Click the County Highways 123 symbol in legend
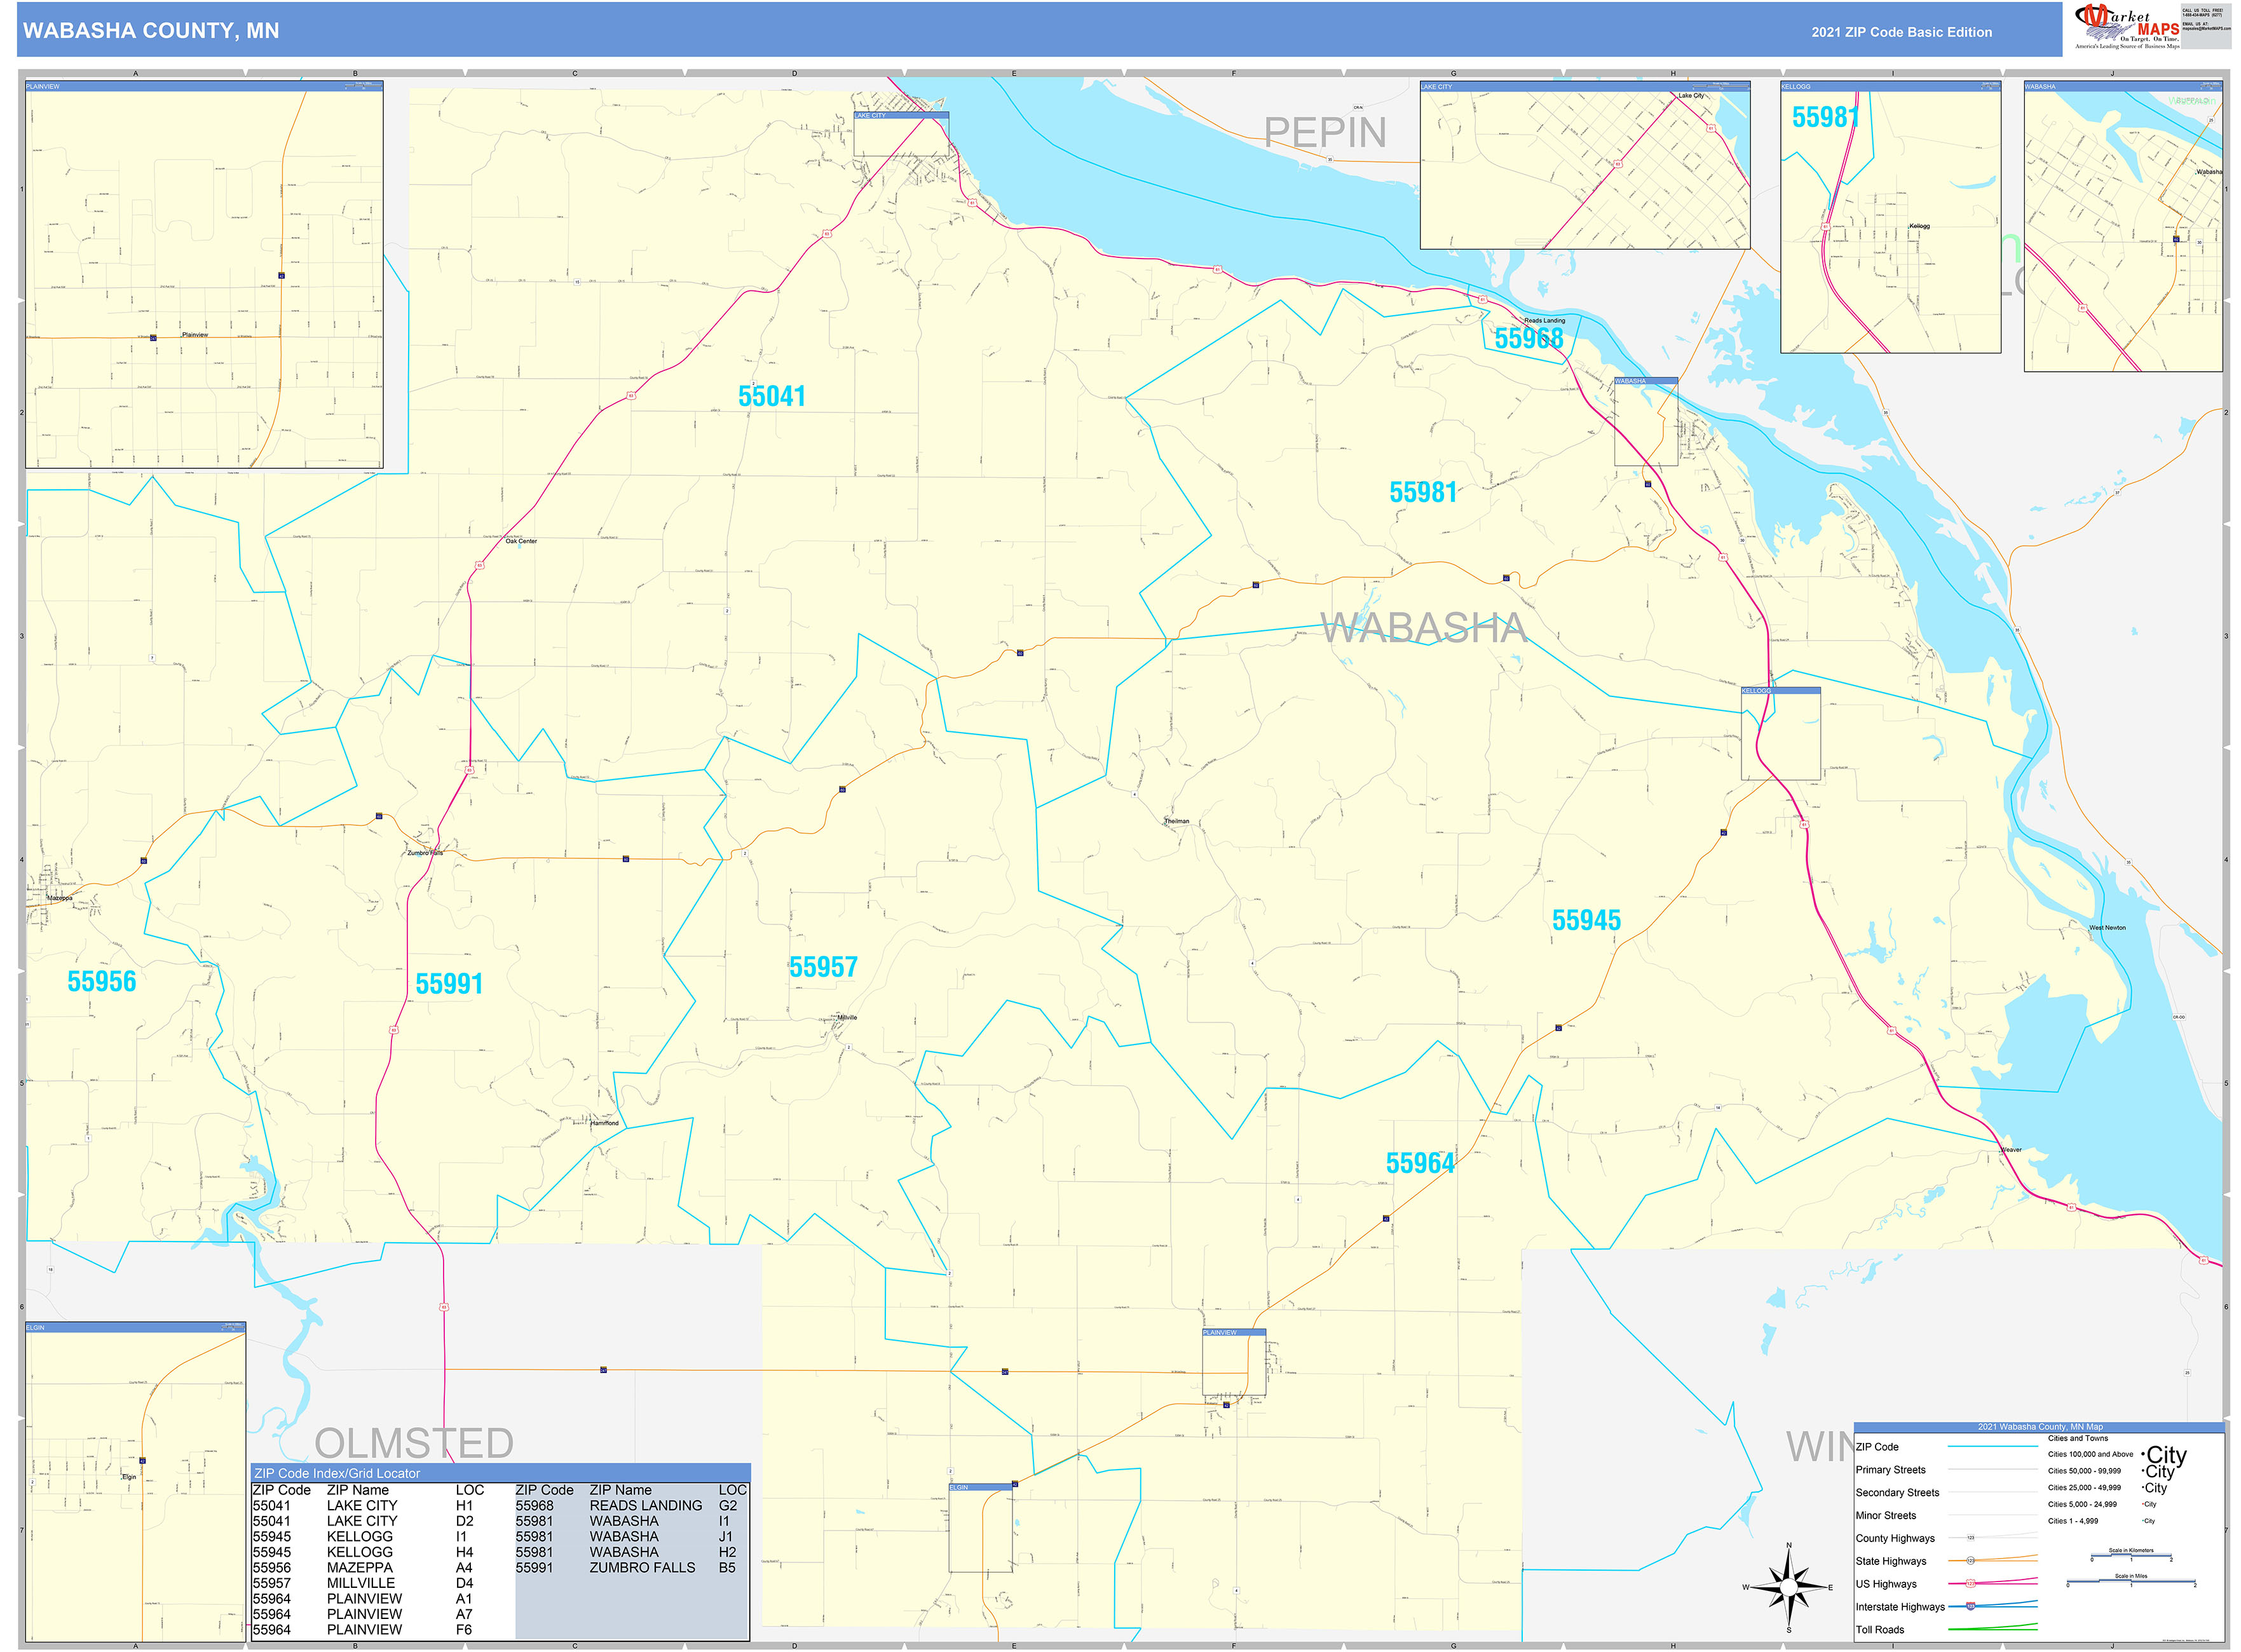 tap(1971, 1537)
